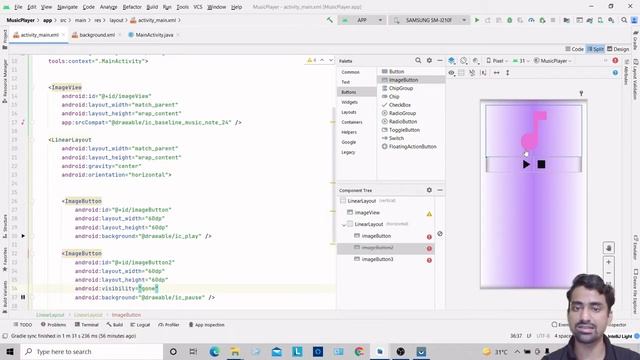The image size is (640, 360).
Task: Open File menu
Action: pos(18,7)
